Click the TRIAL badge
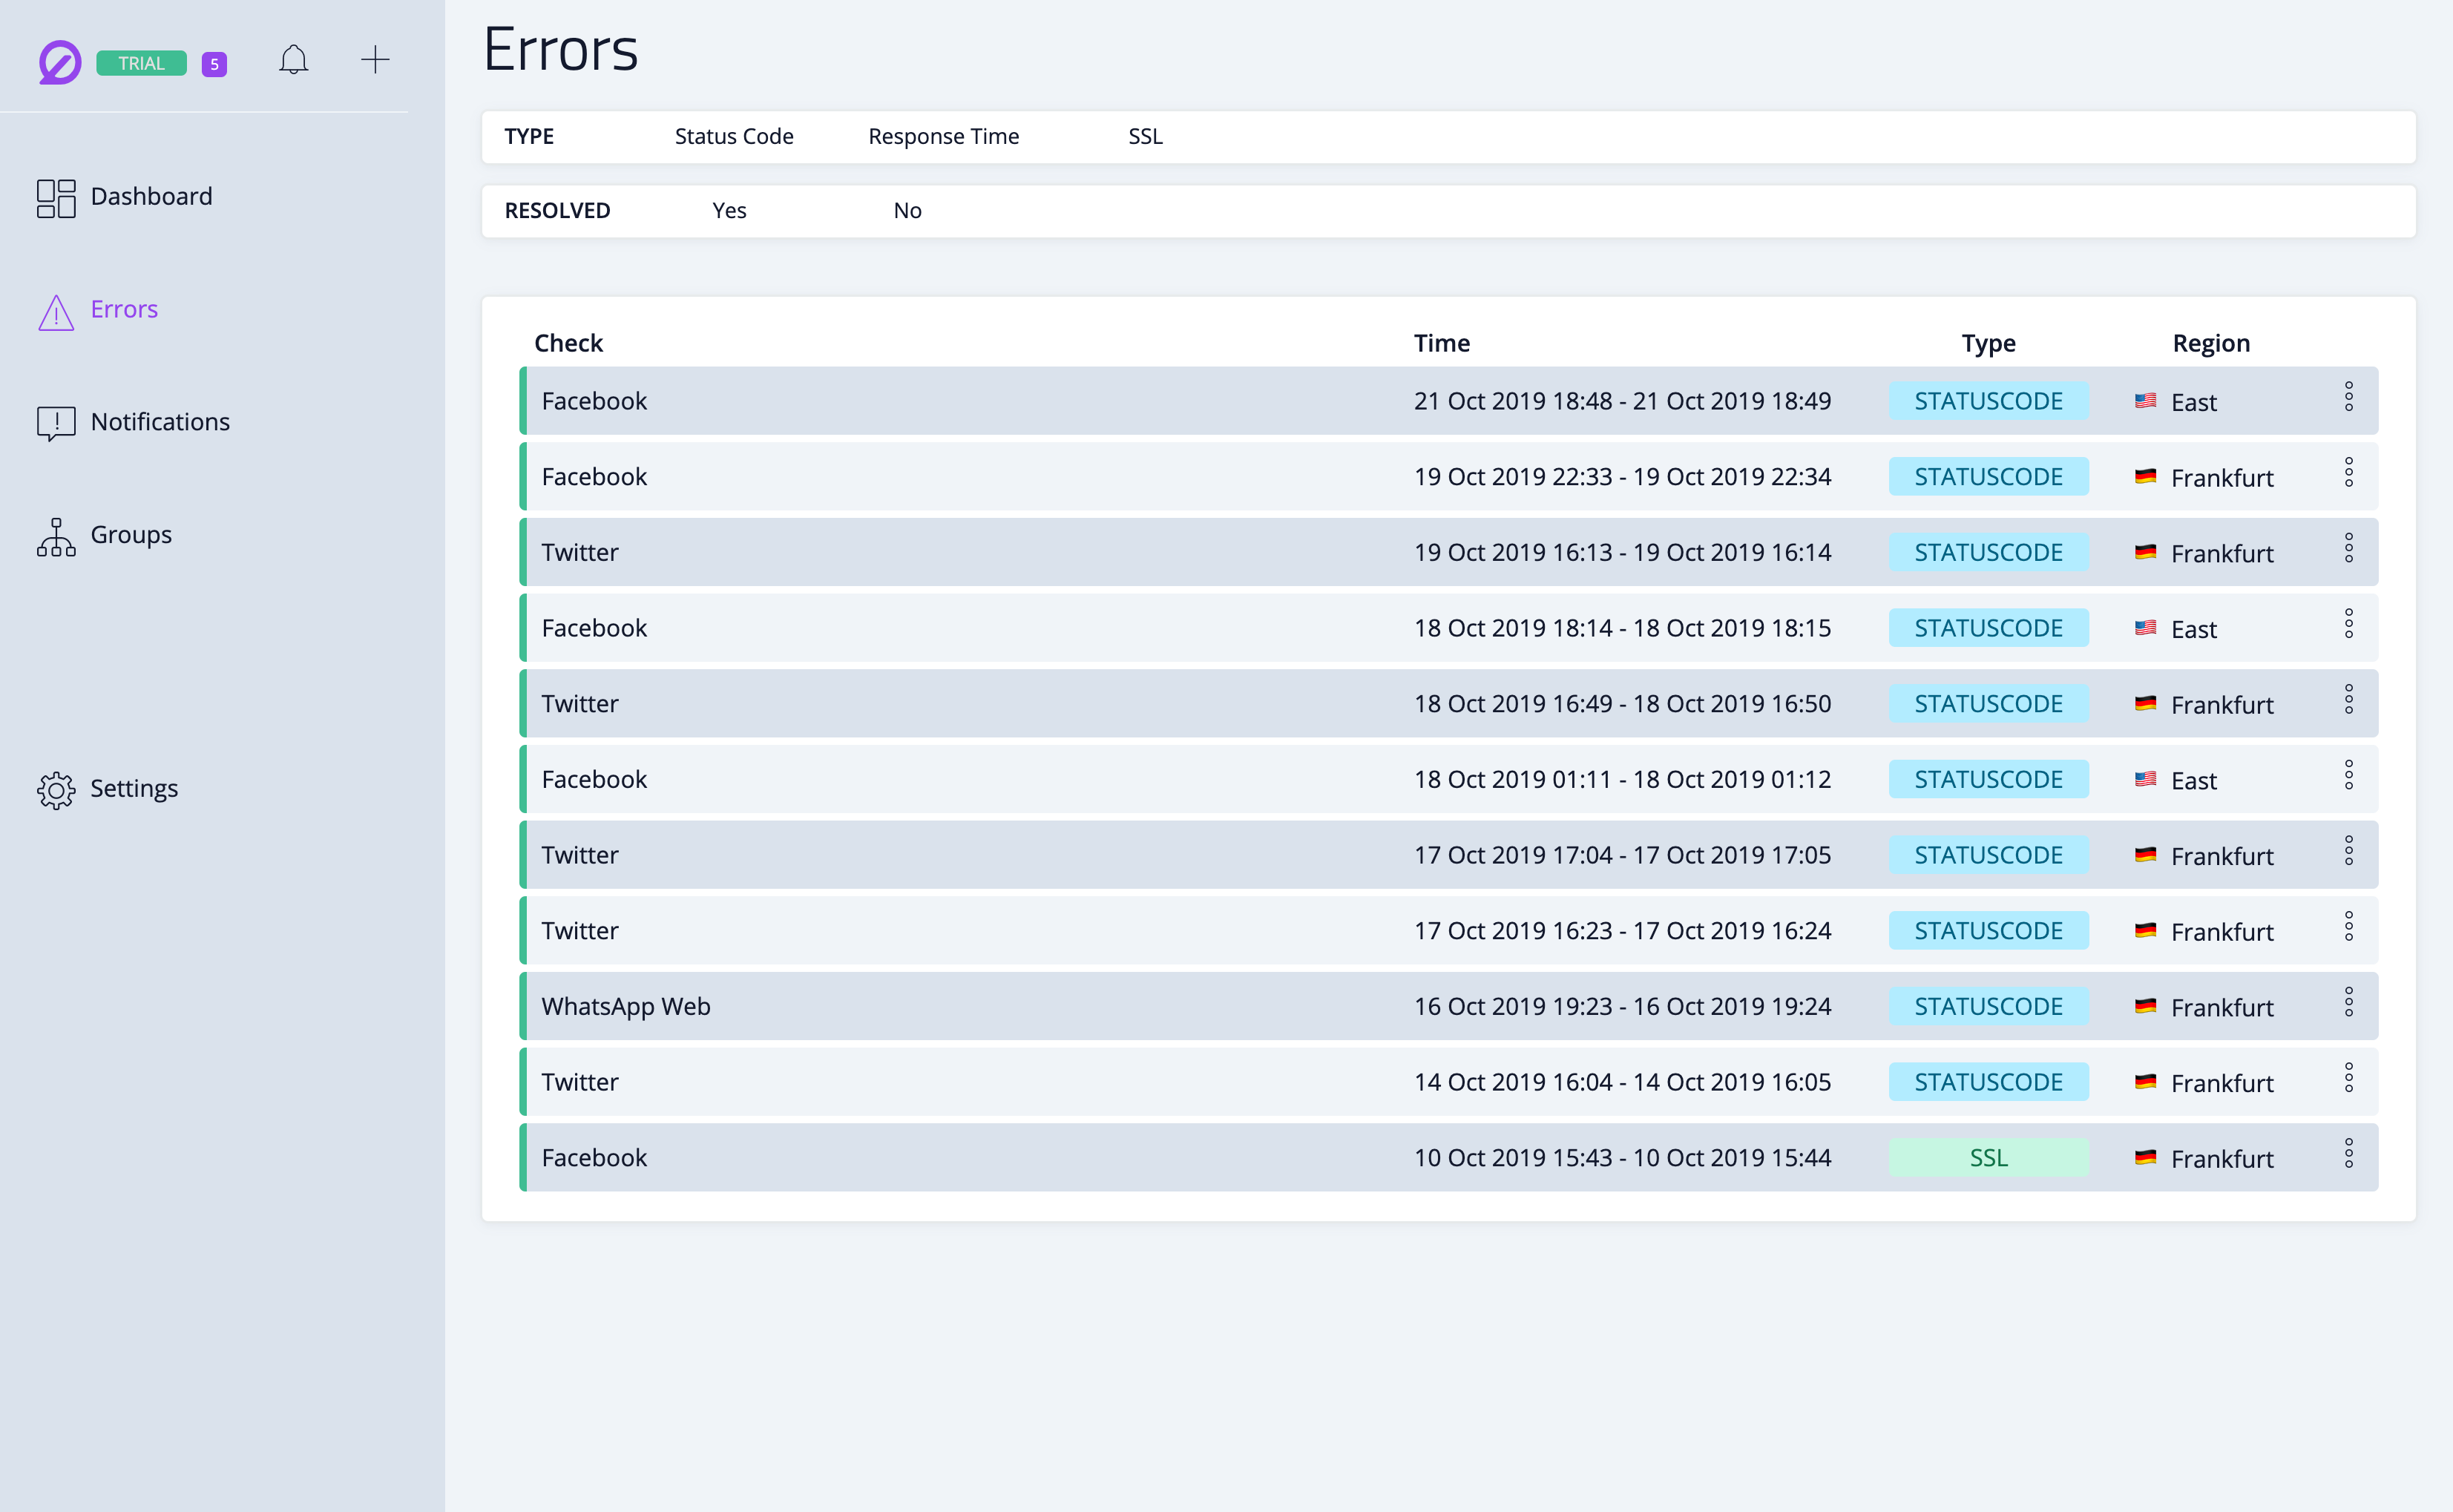2453x1512 pixels. [141, 63]
